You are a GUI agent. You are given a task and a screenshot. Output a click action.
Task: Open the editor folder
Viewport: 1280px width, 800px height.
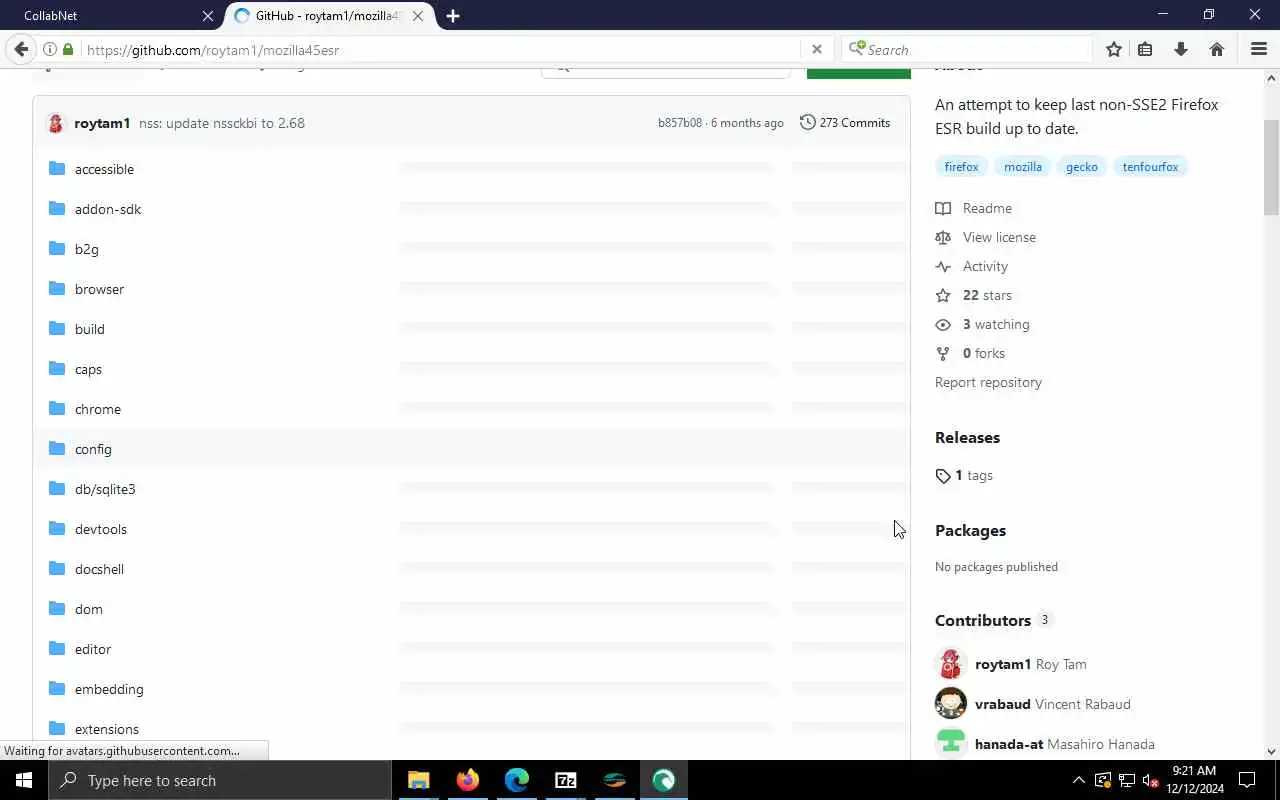tap(93, 649)
